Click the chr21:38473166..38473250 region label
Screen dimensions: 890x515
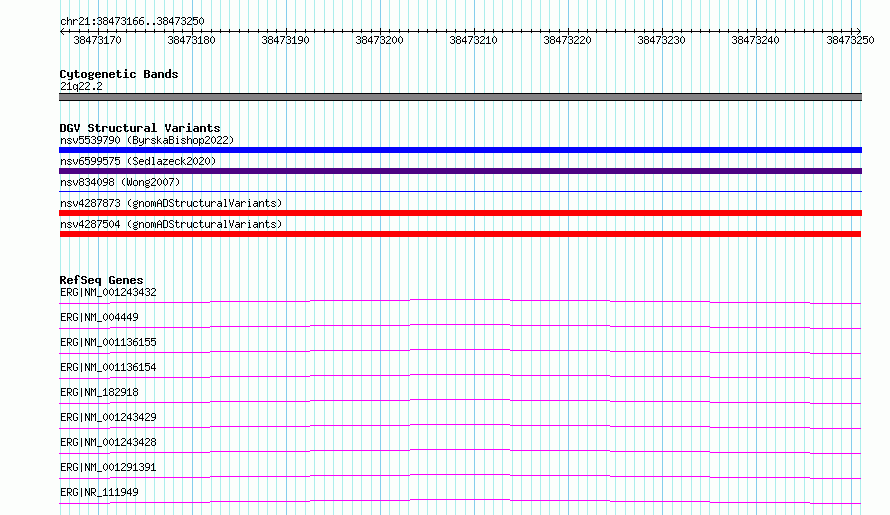(x=132, y=21)
